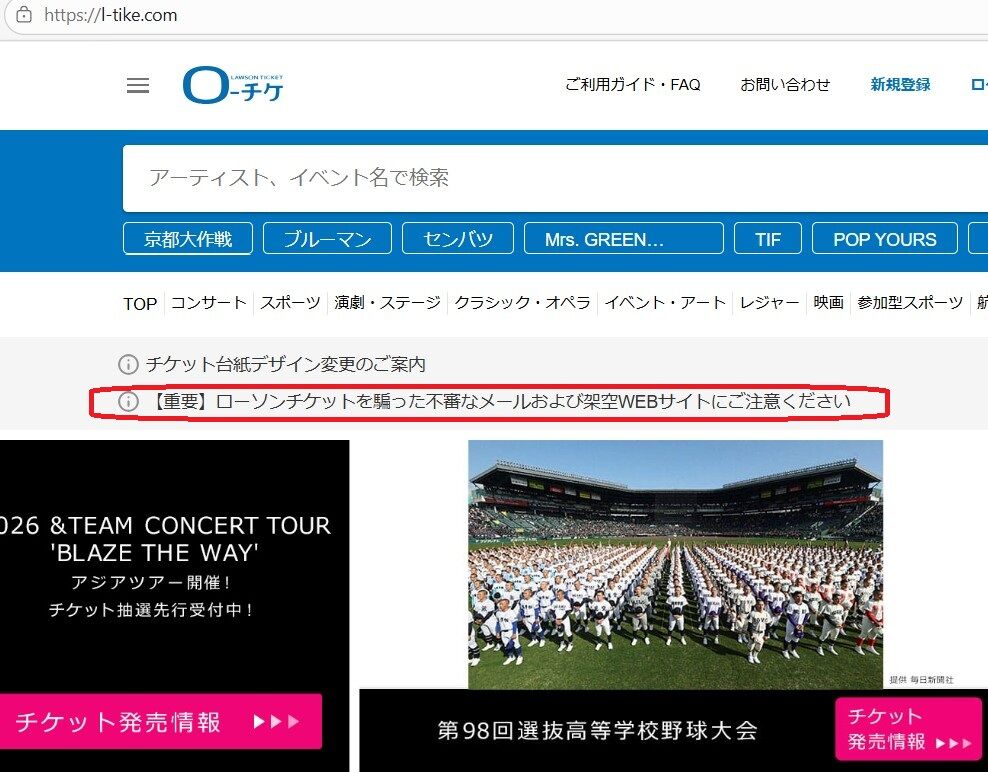Select the 京都大作戦 keyword tag

pyautogui.click(x=188, y=239)
